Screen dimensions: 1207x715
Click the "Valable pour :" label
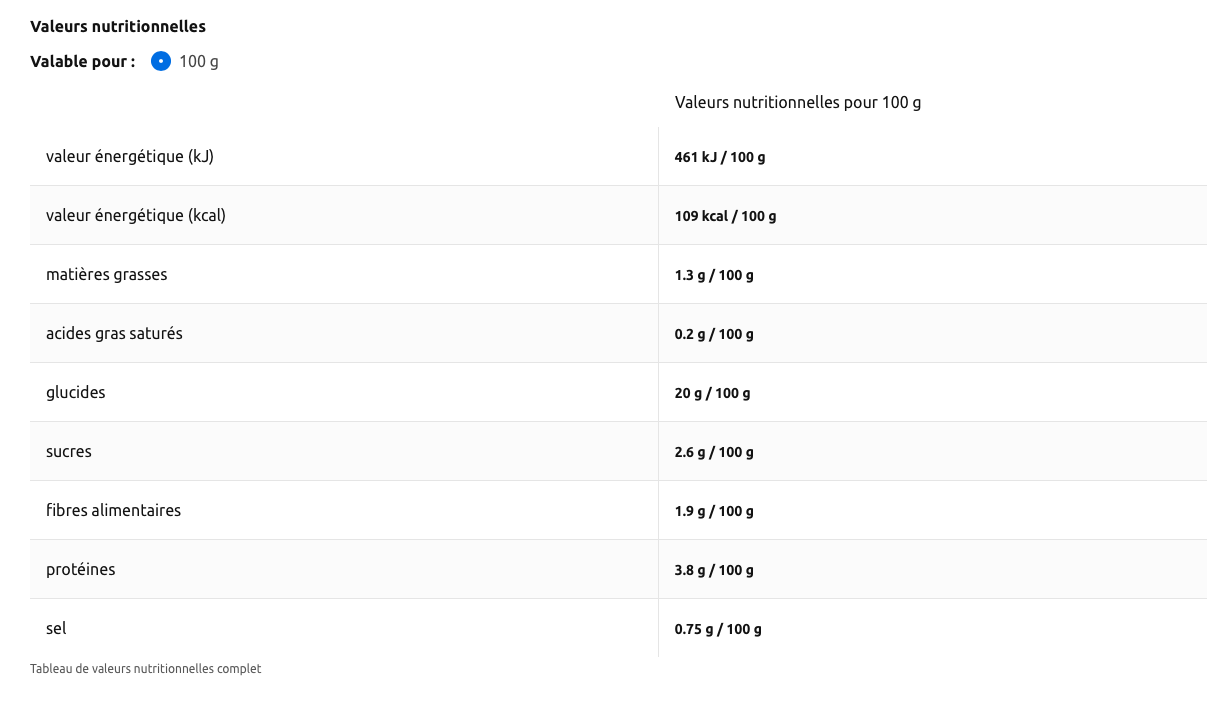point(83,62)
